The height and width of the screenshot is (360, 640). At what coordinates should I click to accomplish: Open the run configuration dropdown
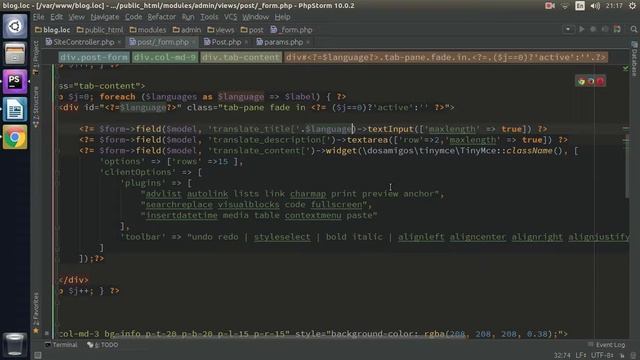tap(568, 29)
